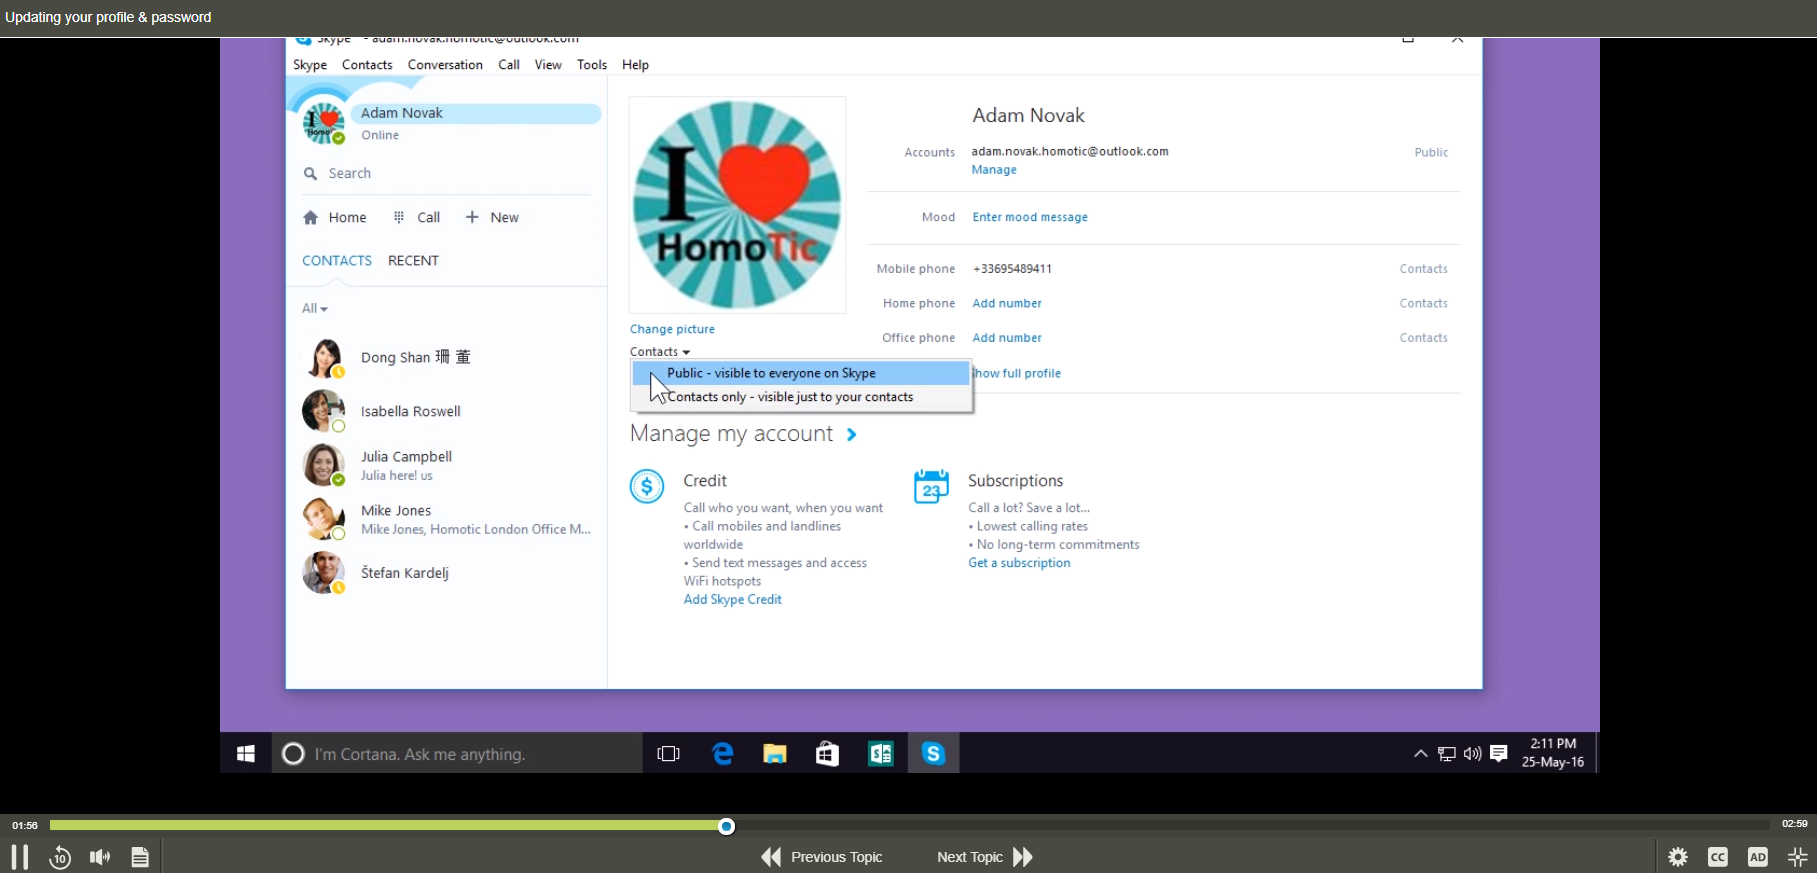
Task: Open Task View on the taskbar
Action: (x=668, y=754)
